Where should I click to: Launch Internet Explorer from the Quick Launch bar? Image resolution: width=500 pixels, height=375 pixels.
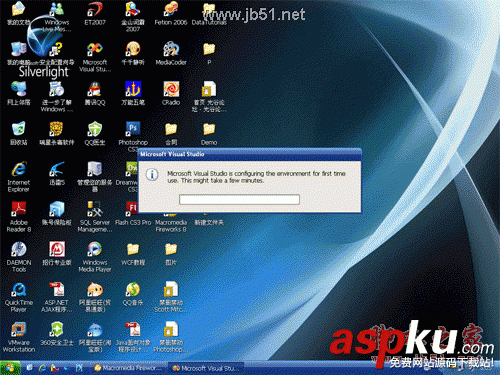coord(42,368)
